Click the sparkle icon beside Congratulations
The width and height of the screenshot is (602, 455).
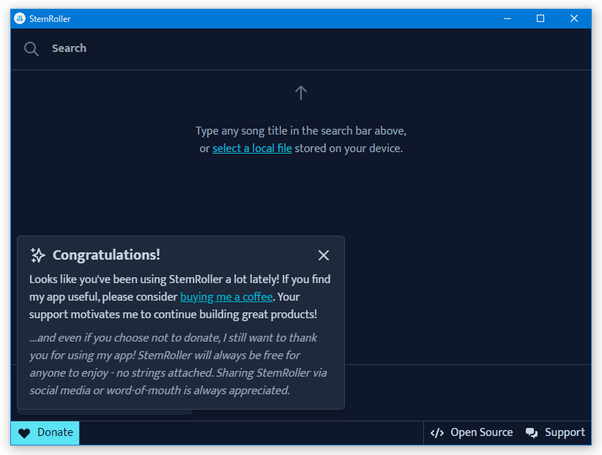38,255
